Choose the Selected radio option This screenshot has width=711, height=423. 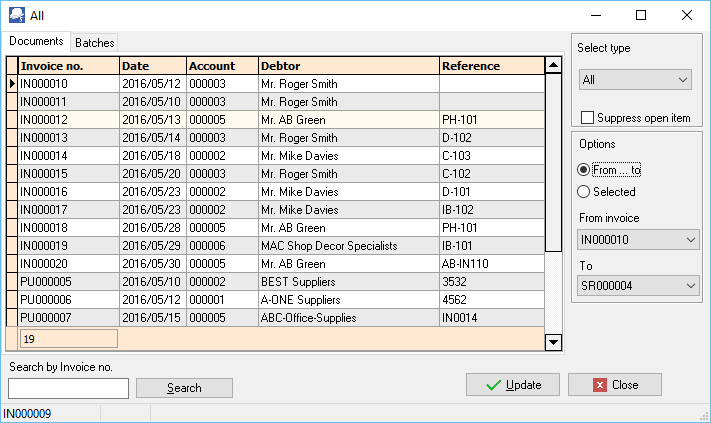584,192
